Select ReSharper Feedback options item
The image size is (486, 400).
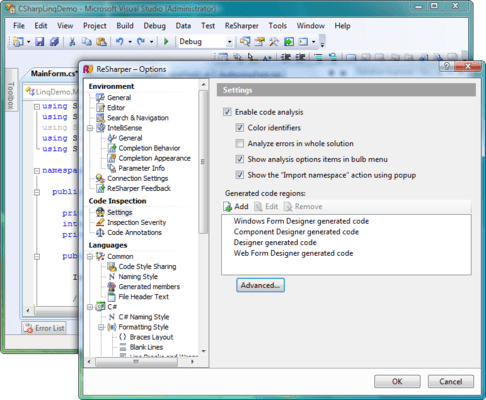(x=139, y=188)
